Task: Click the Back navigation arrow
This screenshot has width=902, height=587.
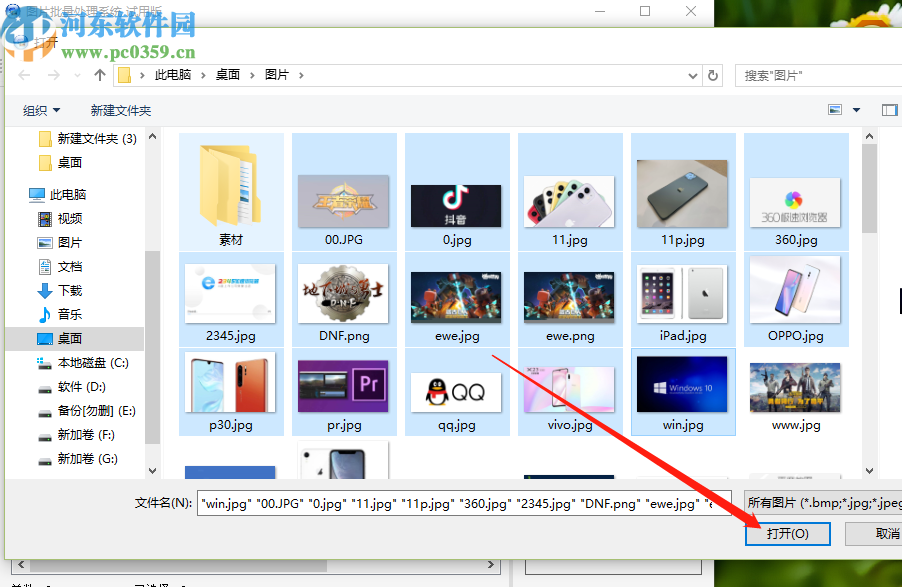Action: pos(25,75)
